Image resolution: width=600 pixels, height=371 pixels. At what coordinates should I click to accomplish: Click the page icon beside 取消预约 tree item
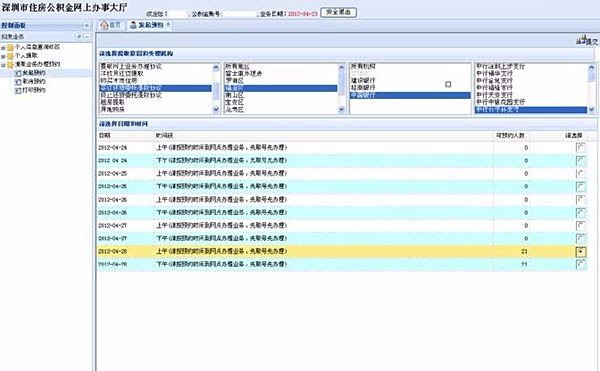click(18, 82)
